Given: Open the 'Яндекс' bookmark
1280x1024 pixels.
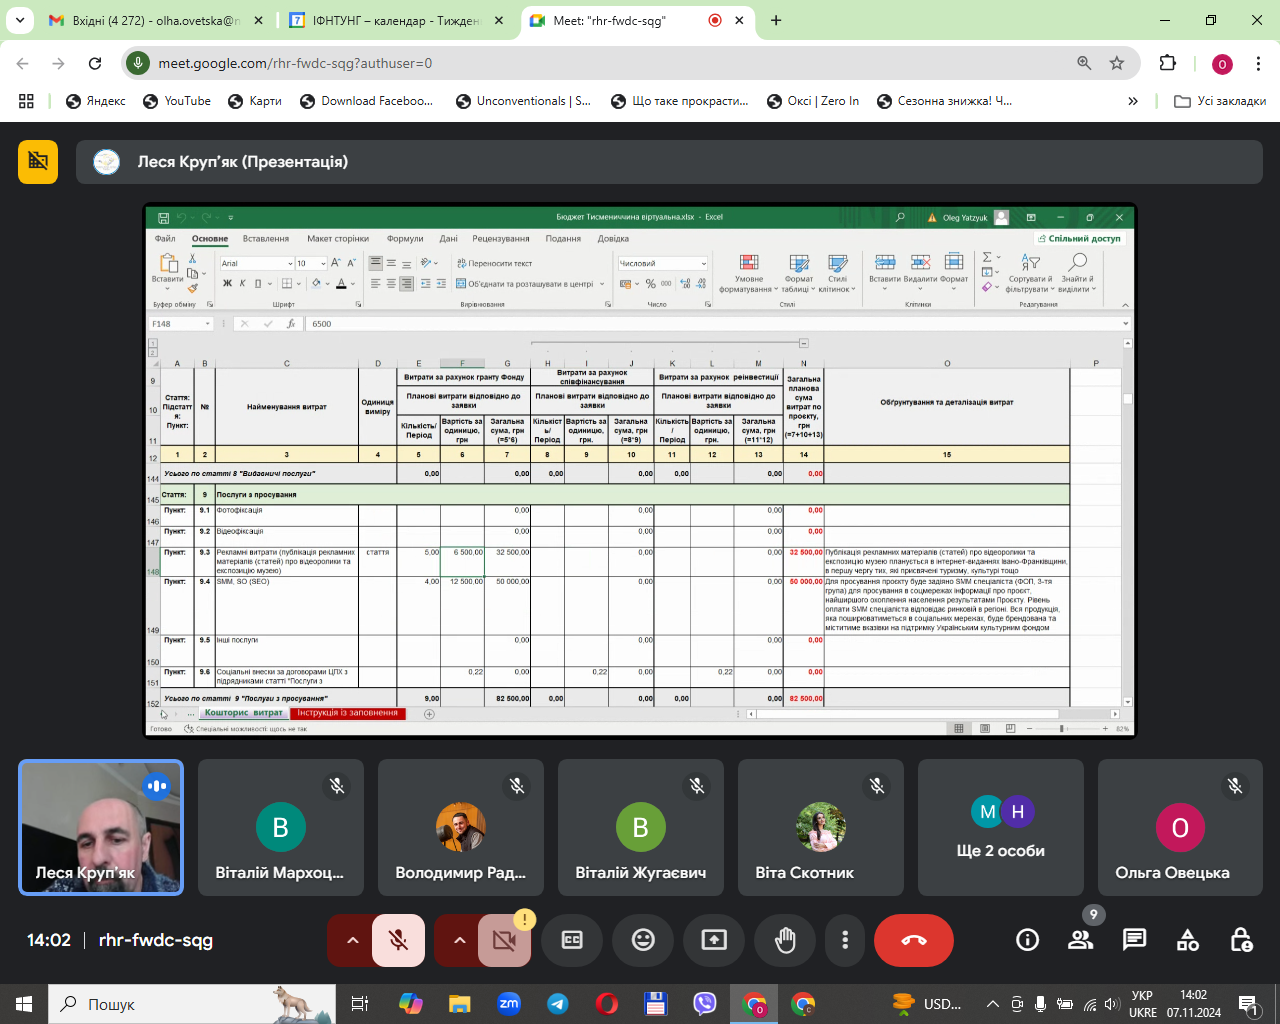Looking at the screenshot, I should (x=96, y=101).
